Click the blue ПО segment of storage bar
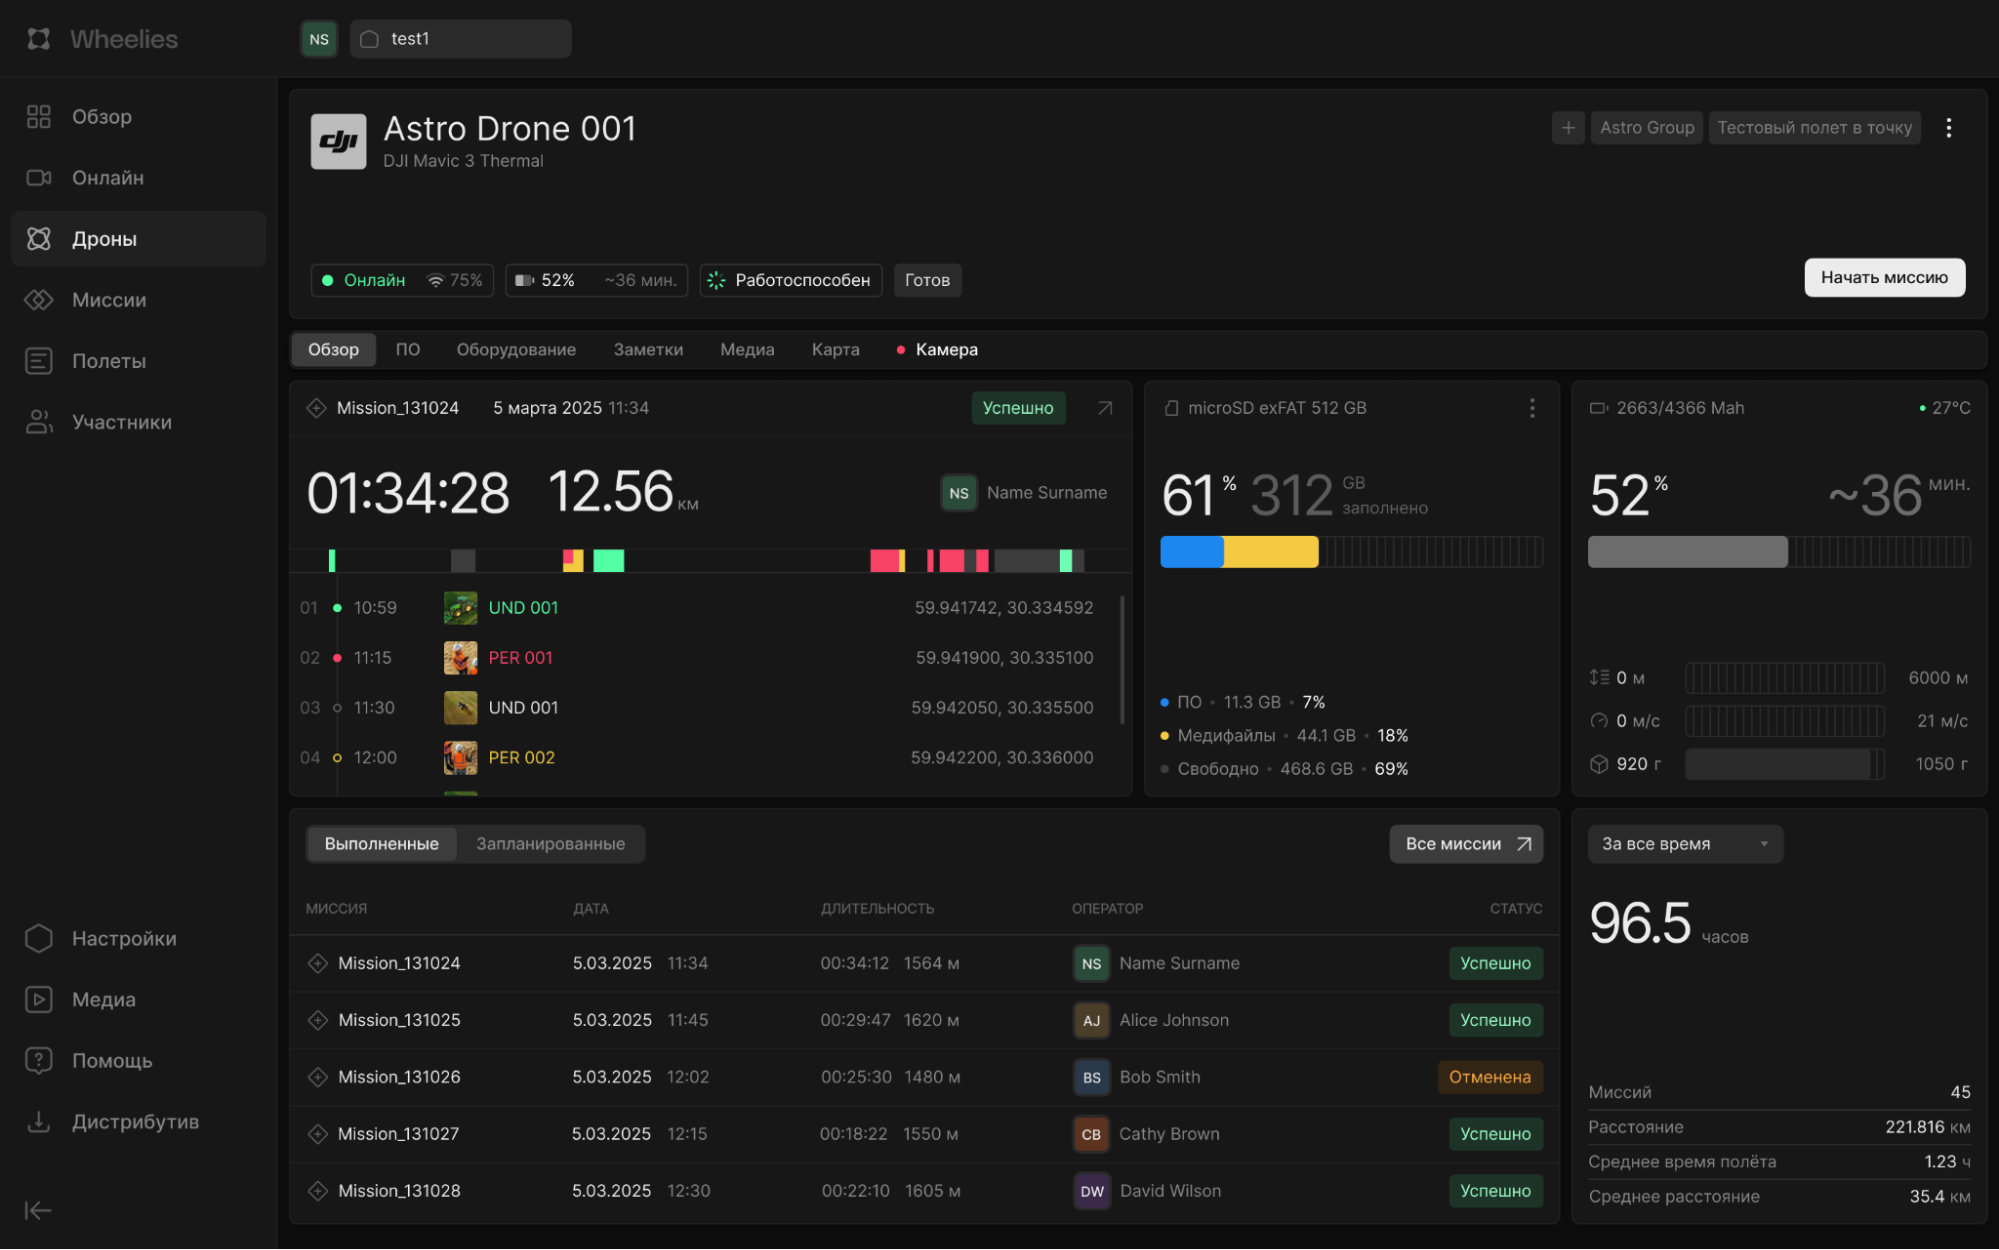 [1191, 552]
